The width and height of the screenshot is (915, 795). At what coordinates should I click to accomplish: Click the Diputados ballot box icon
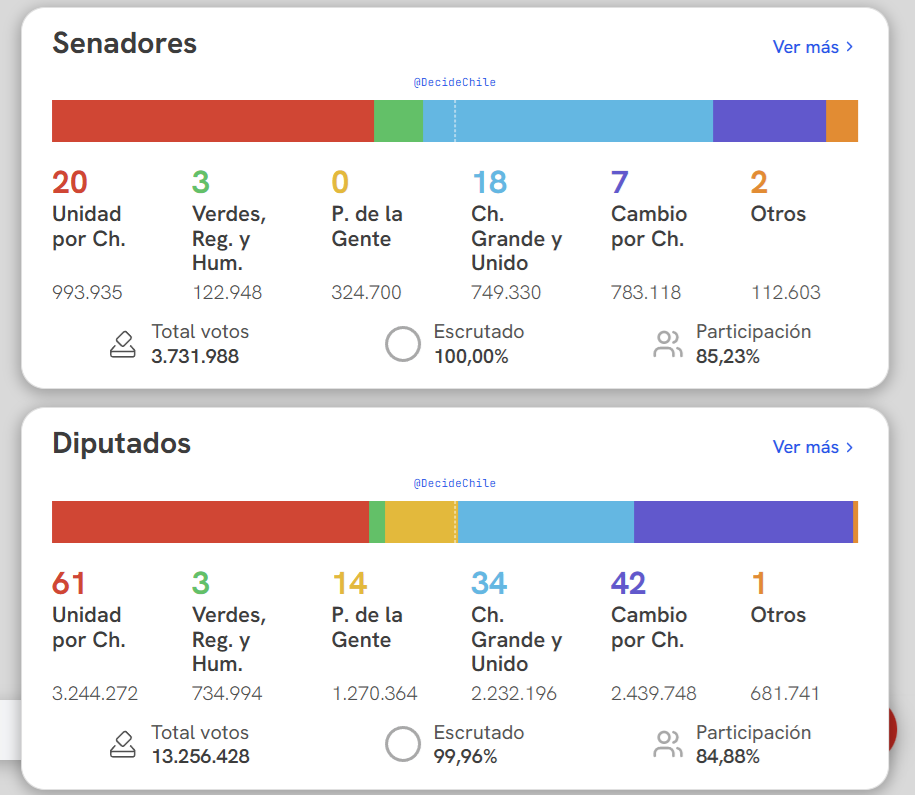point(122,745)
